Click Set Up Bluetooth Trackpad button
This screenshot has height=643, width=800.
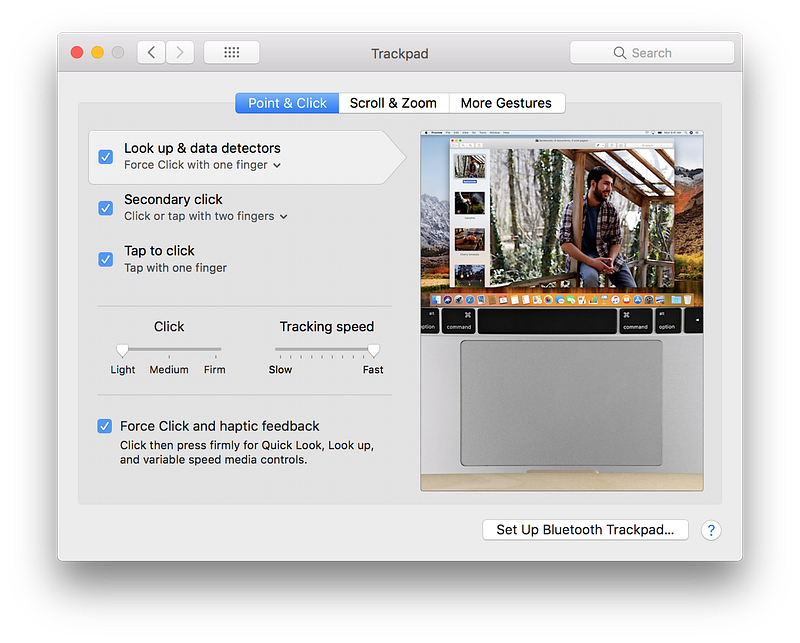coord(585,530)
